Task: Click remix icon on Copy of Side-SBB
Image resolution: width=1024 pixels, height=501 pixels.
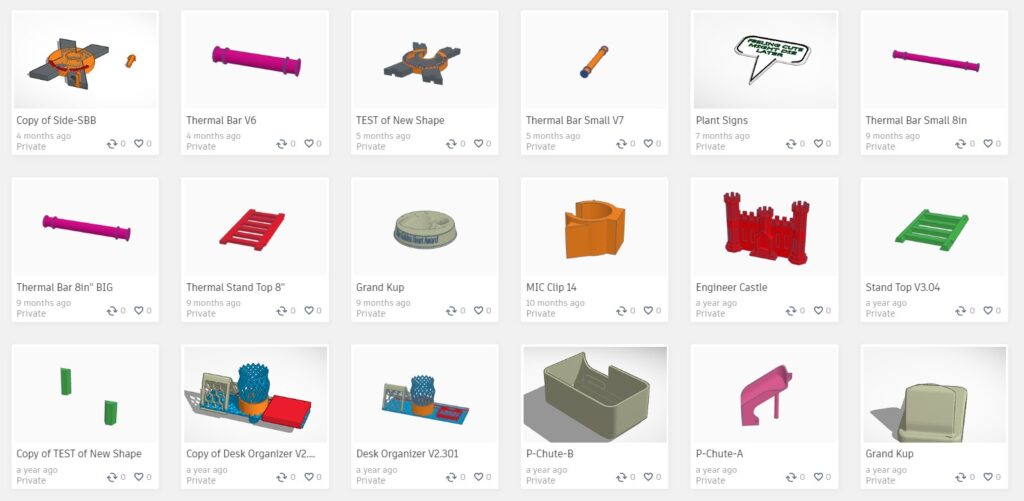Action: point(112,144)
